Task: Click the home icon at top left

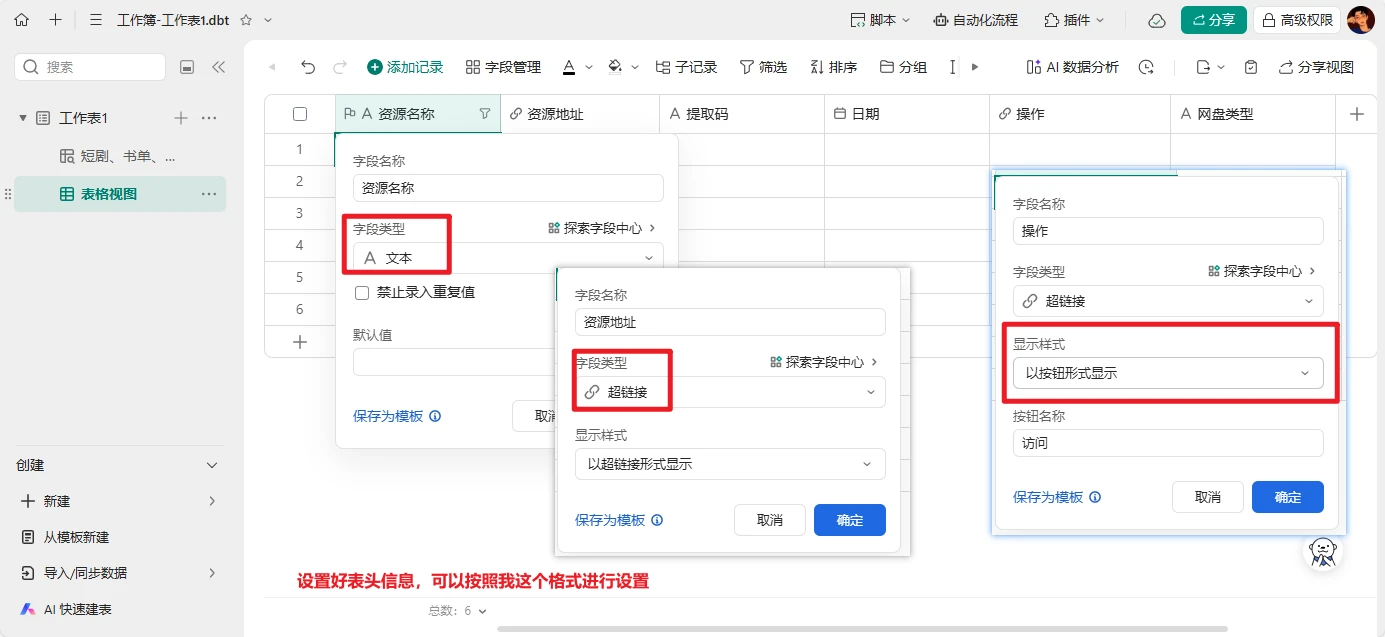Action: click(x=21, y=20)
